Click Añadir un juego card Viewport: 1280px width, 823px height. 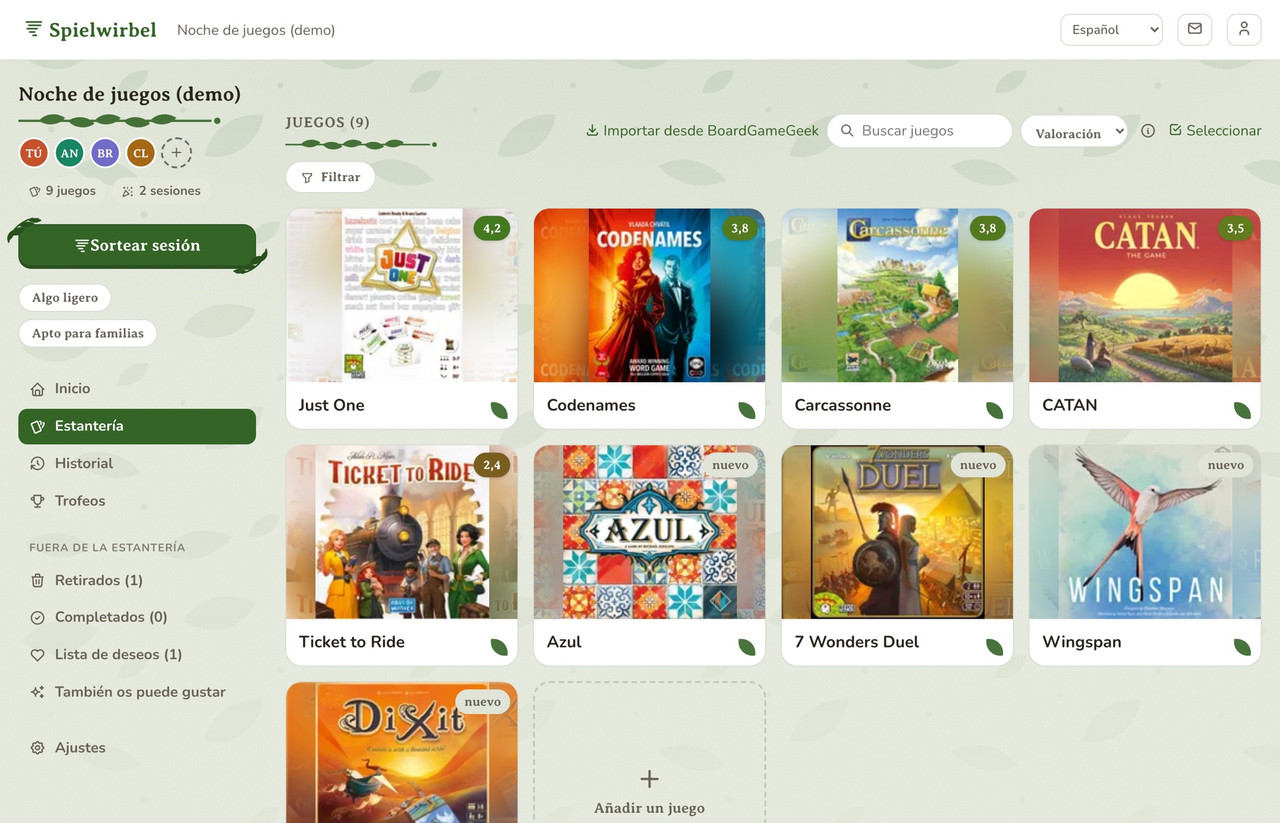[x=649, y=752]
